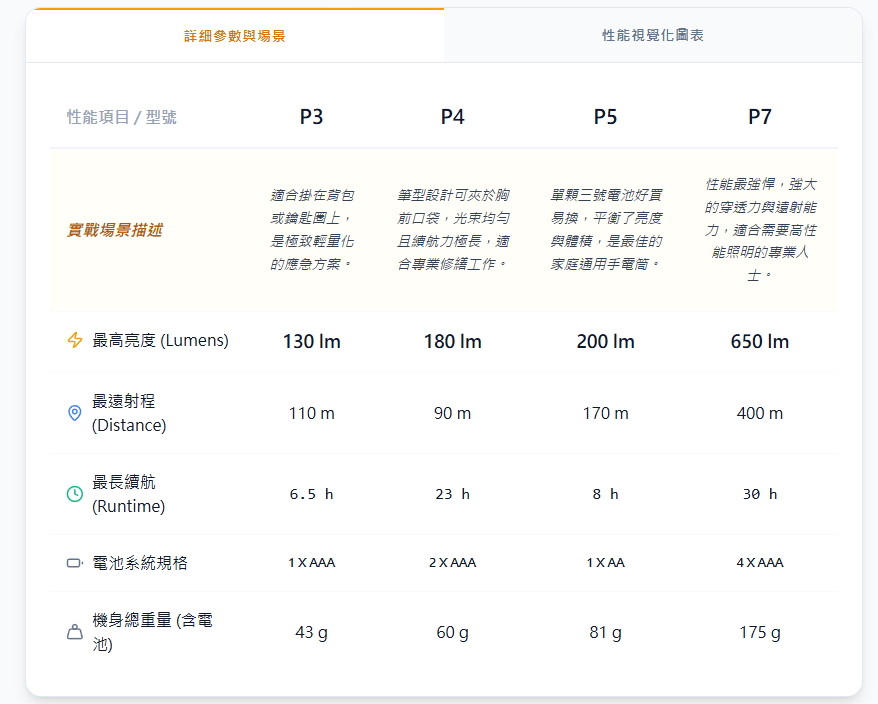Click the P3 scenario description text
This screenshot has width=878, height=704.
[311, 230]
